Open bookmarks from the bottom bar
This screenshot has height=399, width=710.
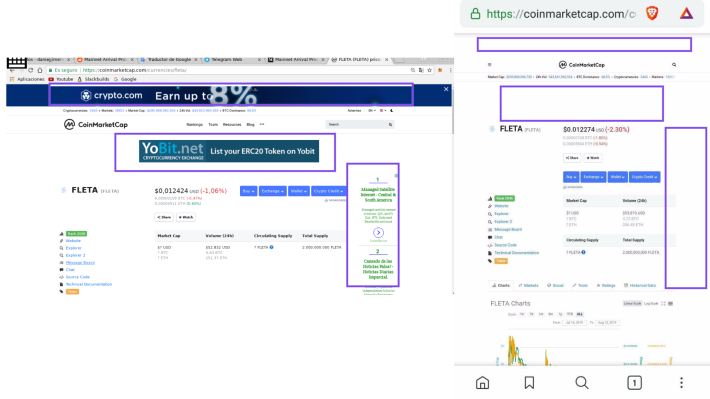(529, 383)
